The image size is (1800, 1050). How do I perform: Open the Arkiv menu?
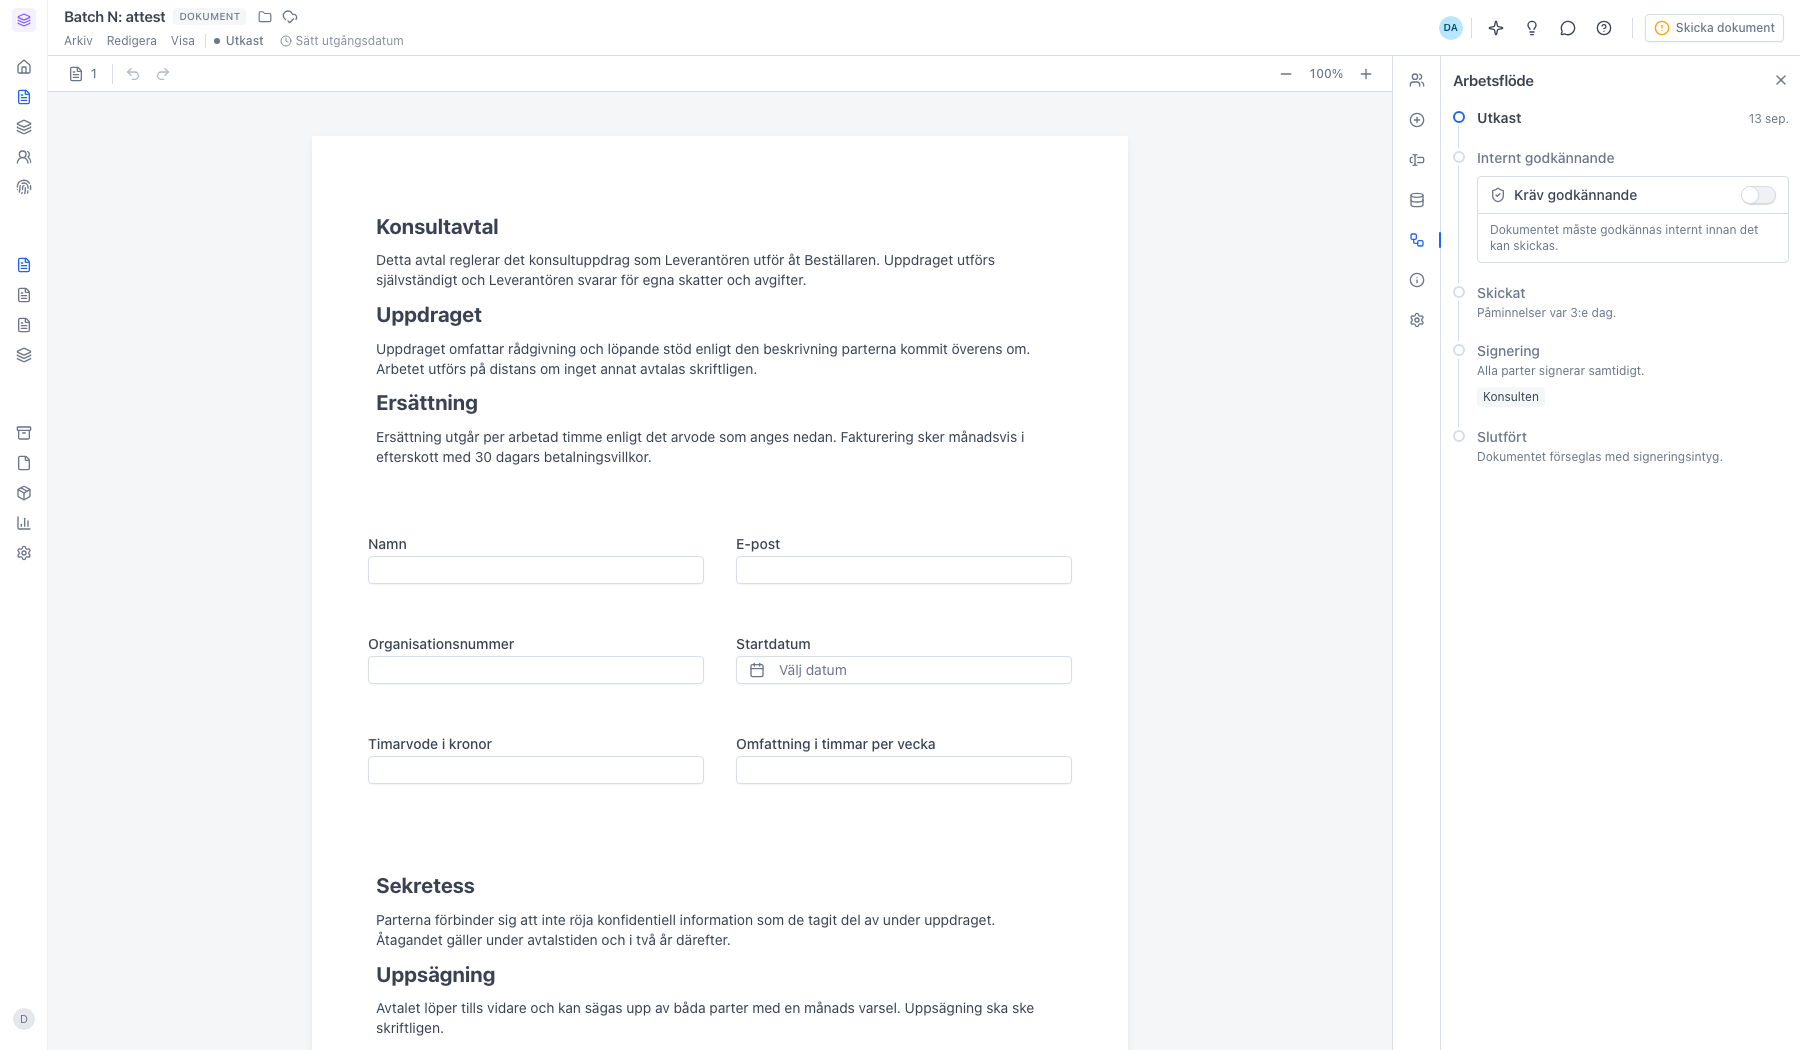point(78,41)
